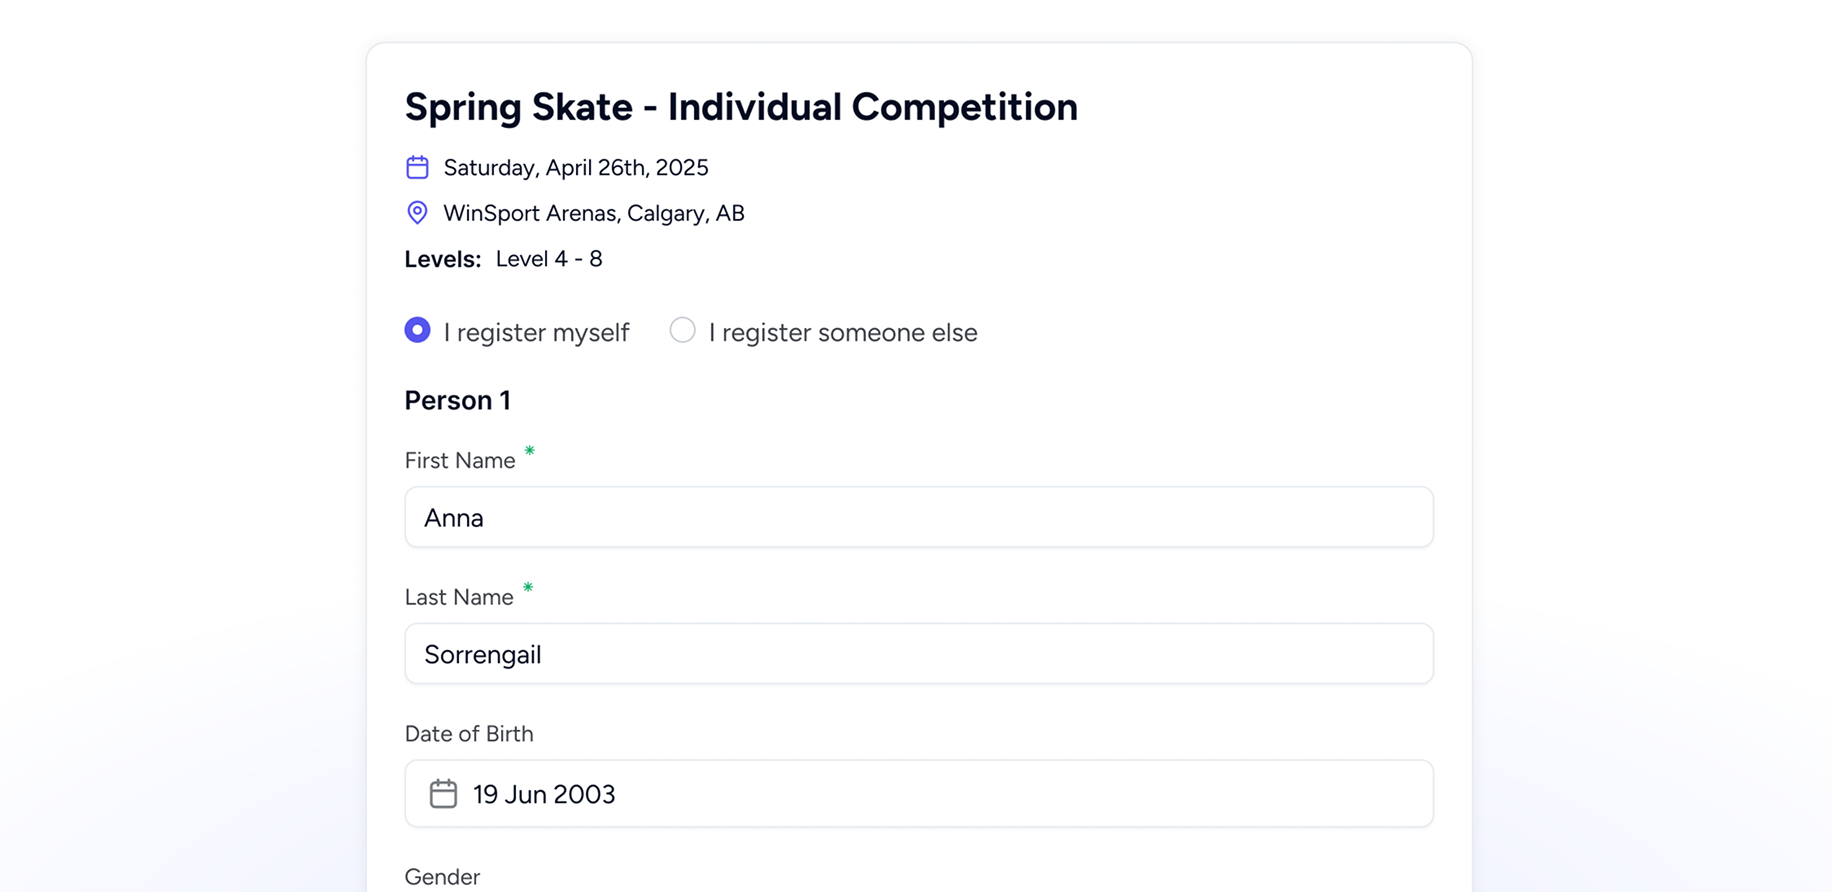Focus the Last Name field containing Sorrengail
The width and height of the screenshot is (1832, 892).
pyautogui.click(x=919, y=654)
